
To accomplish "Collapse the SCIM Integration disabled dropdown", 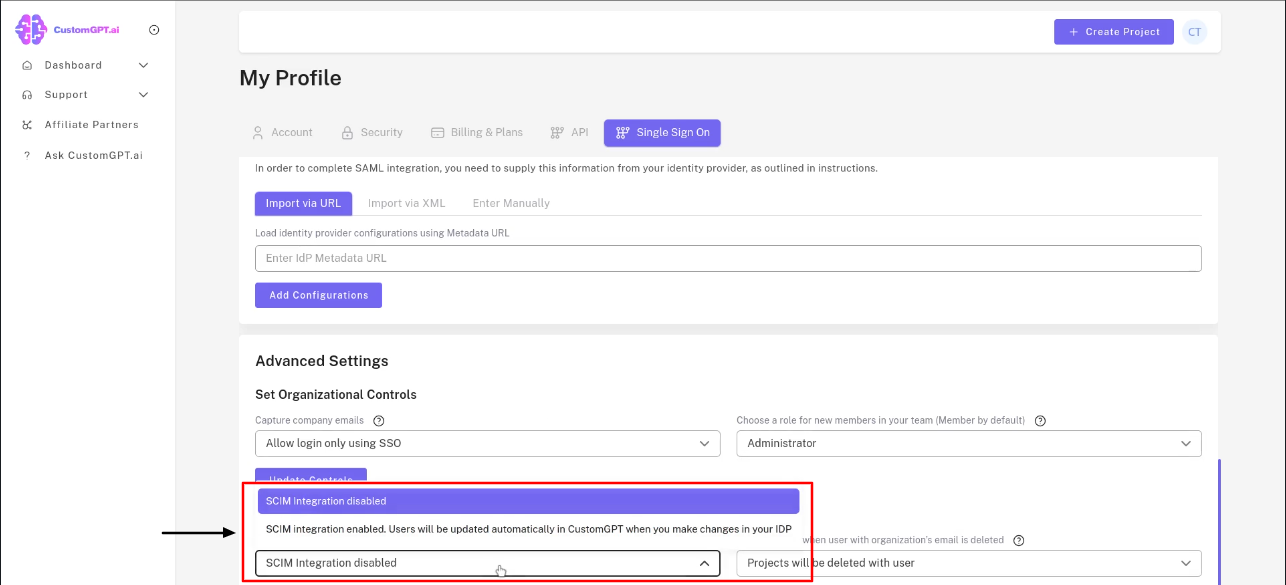I will tap(703, 563).
